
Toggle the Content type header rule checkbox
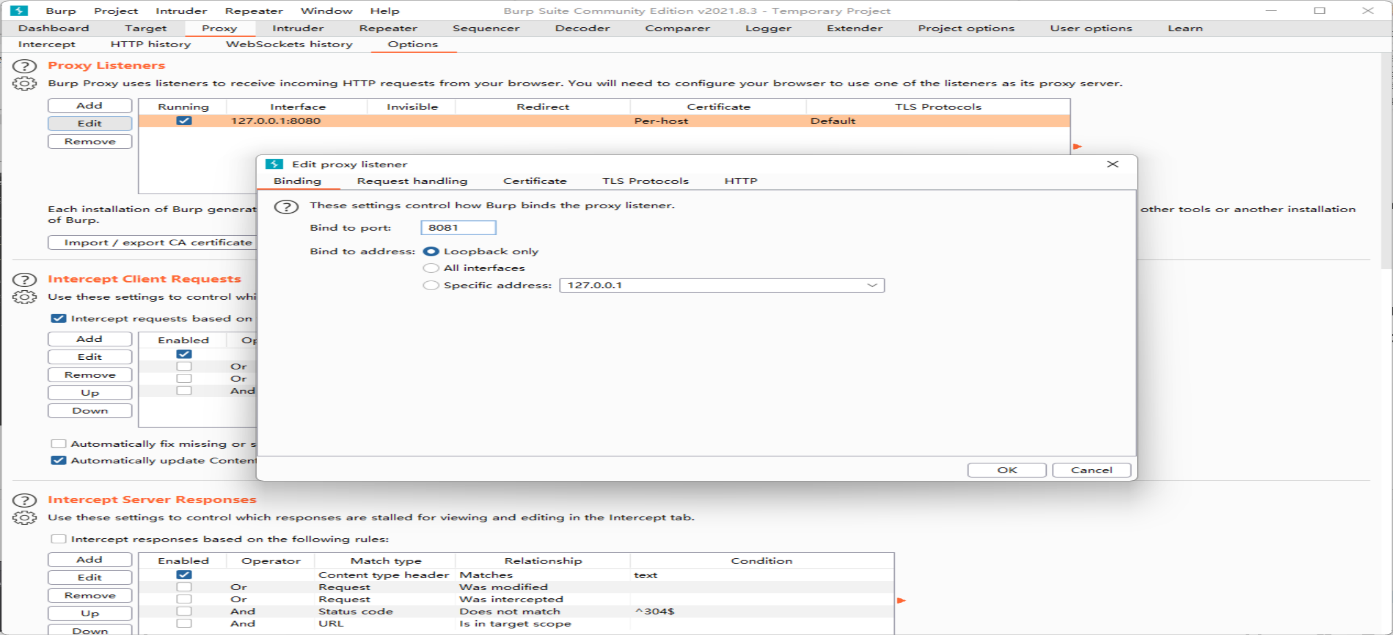(184, 575)
